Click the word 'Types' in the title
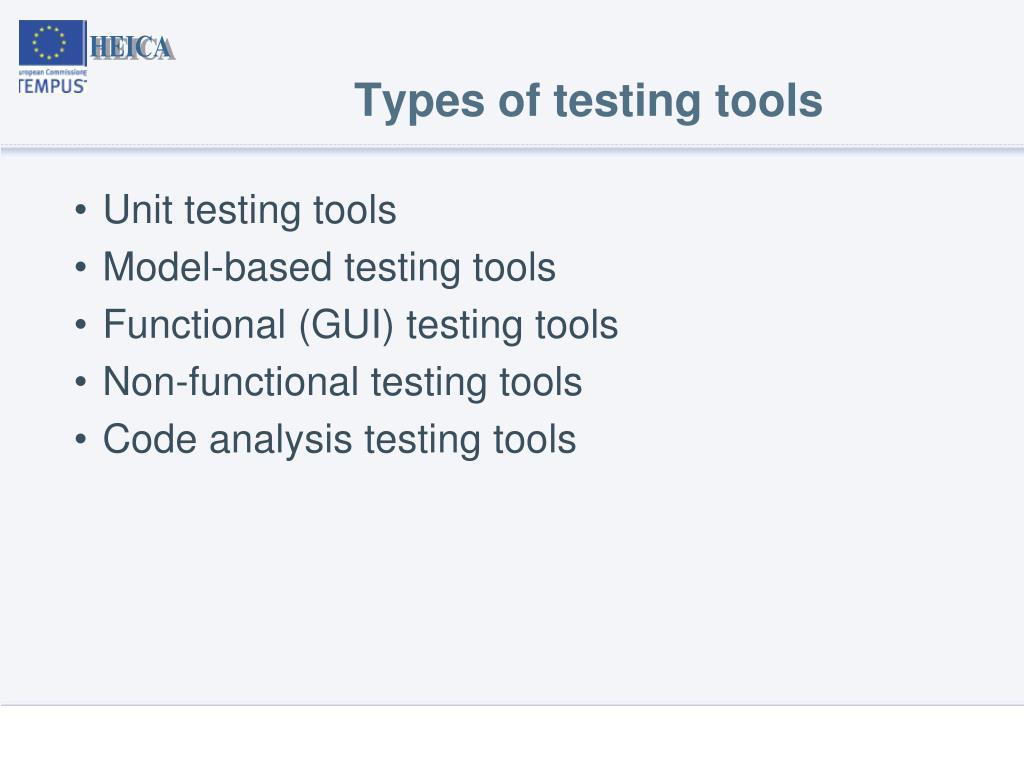This screenshot has height=768, width=1024. coord(419,103)
